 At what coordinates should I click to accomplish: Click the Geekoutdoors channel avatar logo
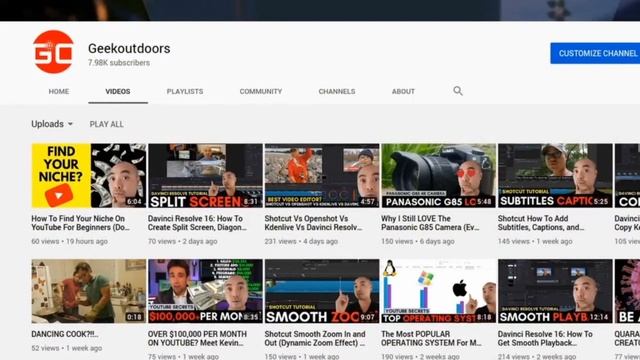pyautogui.click(x=53, y=52)
